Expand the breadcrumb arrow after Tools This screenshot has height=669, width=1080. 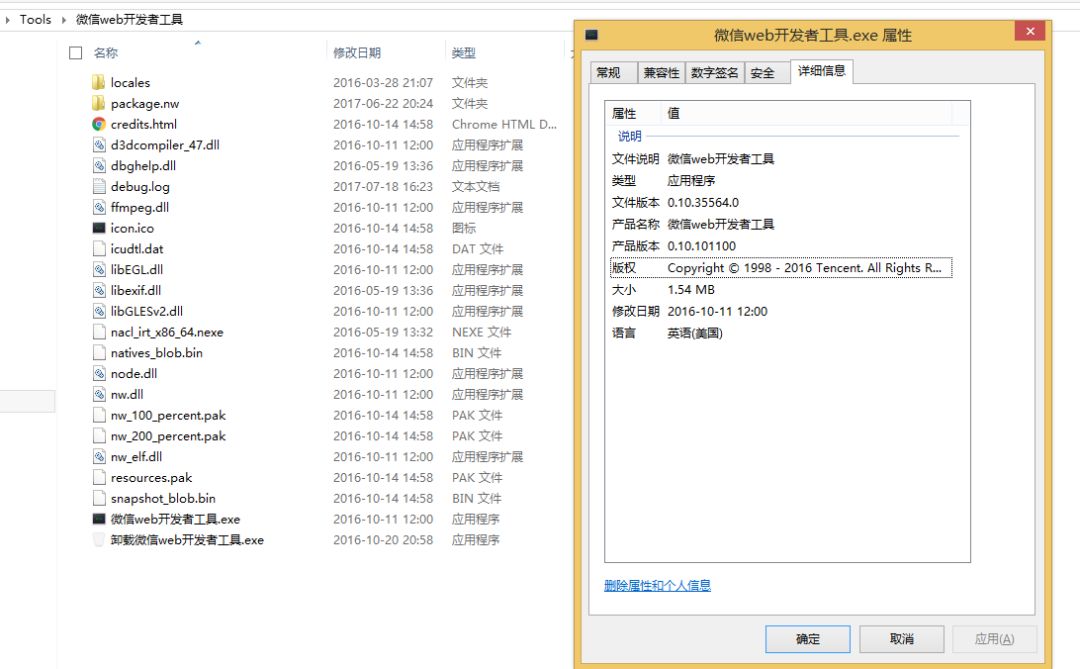pyautogui.click(x=64, y=20)
